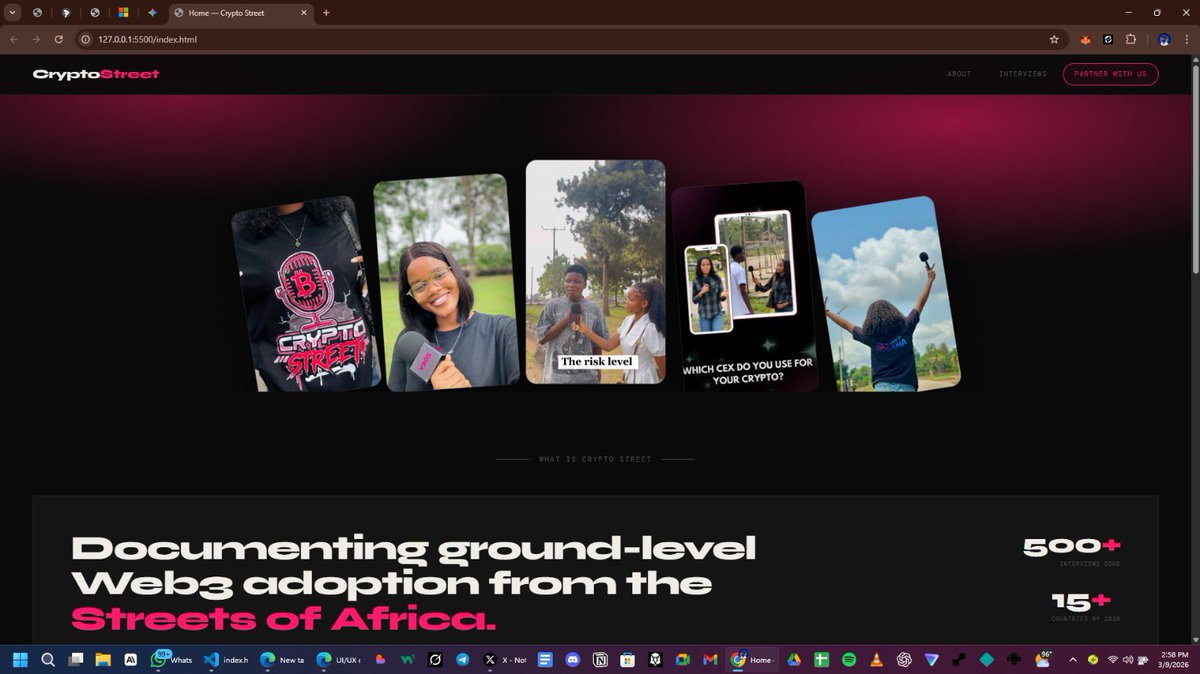Open Google Meet from the taskbar

(683, 660)
